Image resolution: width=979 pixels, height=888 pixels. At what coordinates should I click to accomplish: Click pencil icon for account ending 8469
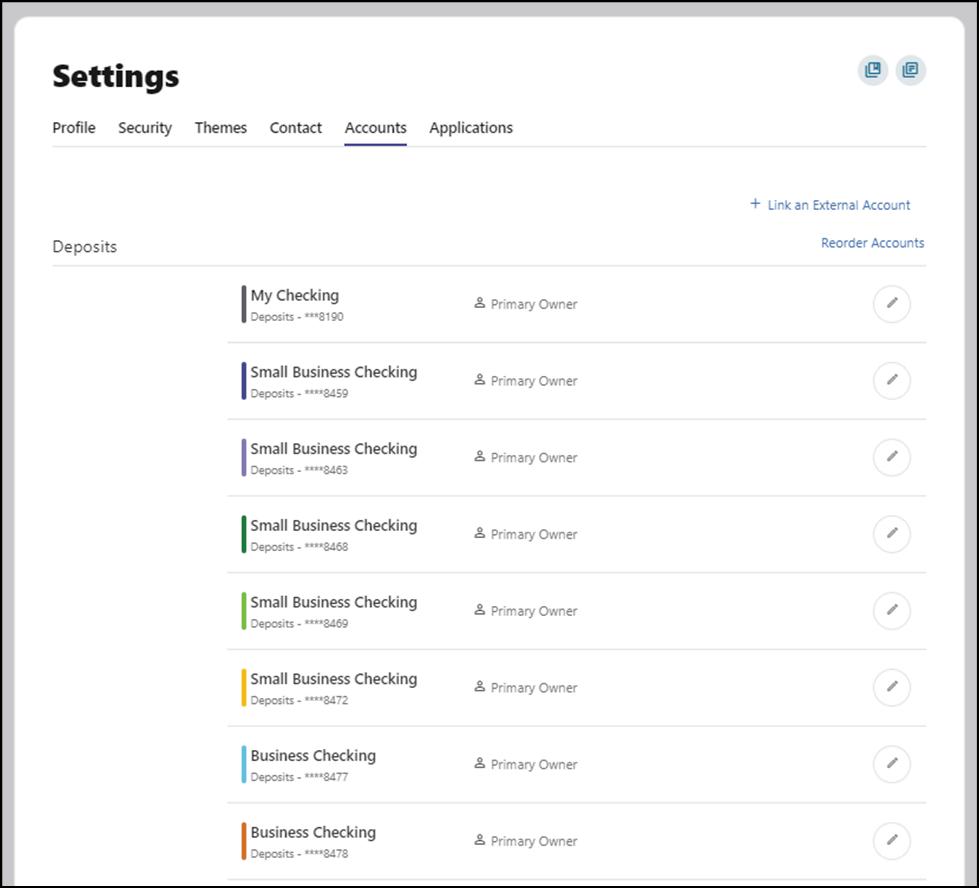[892, 611]
